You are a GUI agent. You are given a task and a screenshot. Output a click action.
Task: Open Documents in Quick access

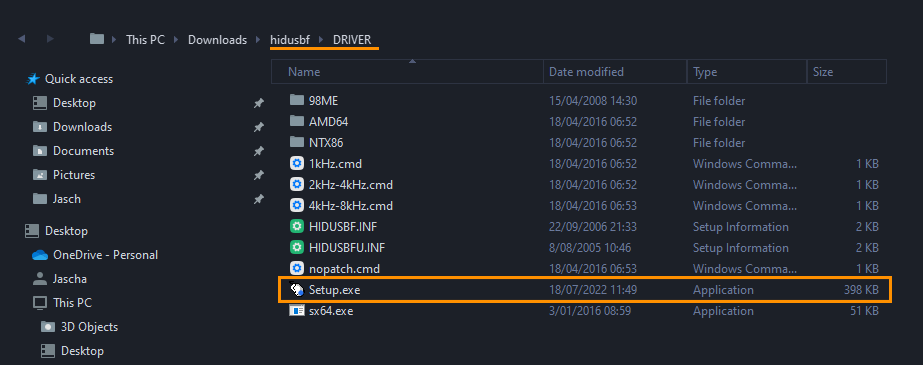point(84,151)
